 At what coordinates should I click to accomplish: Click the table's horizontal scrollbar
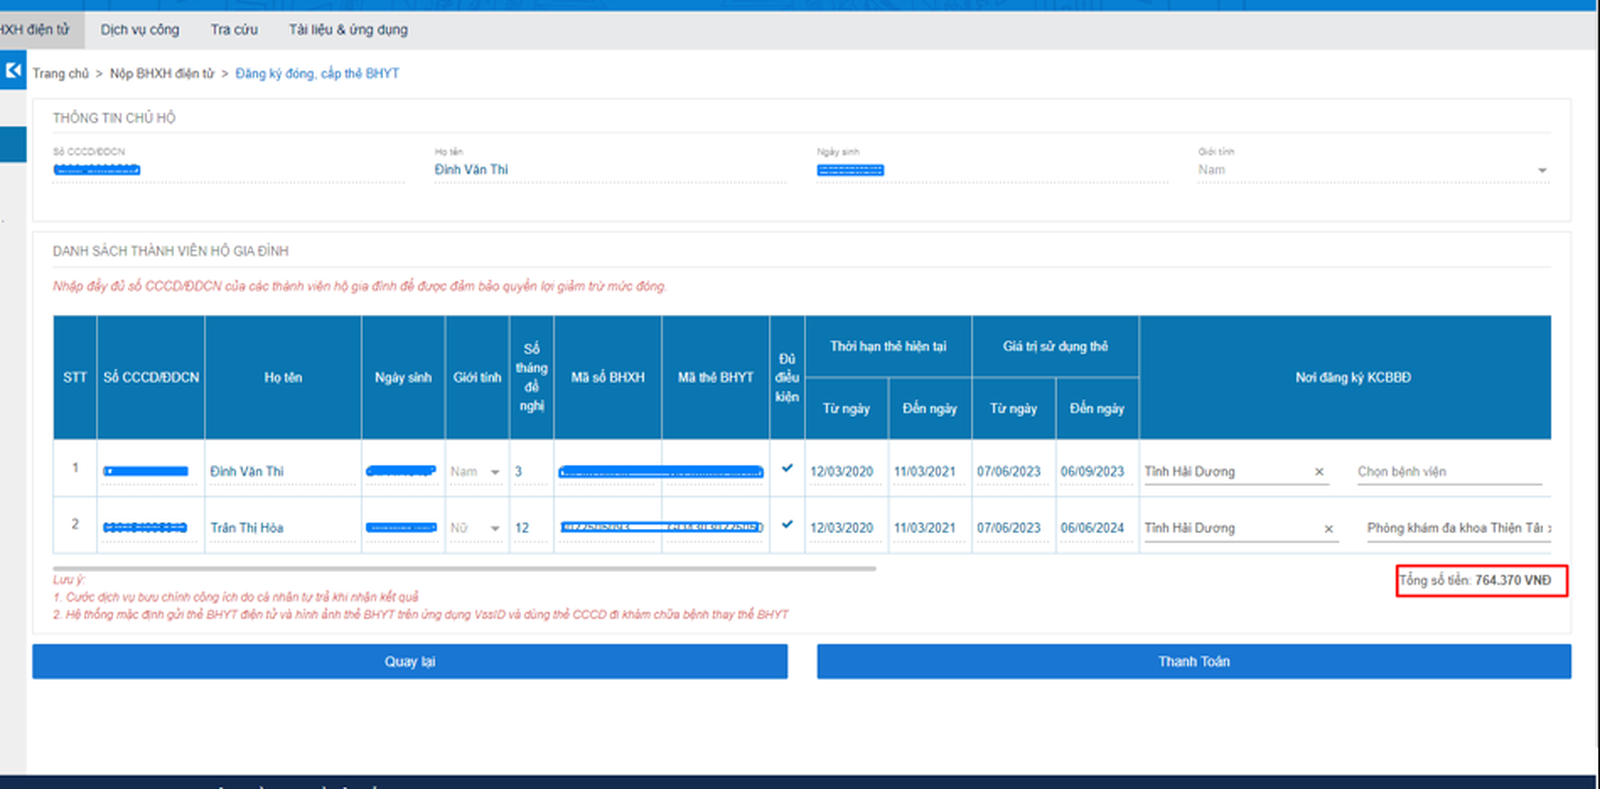(x=465, y=568)
